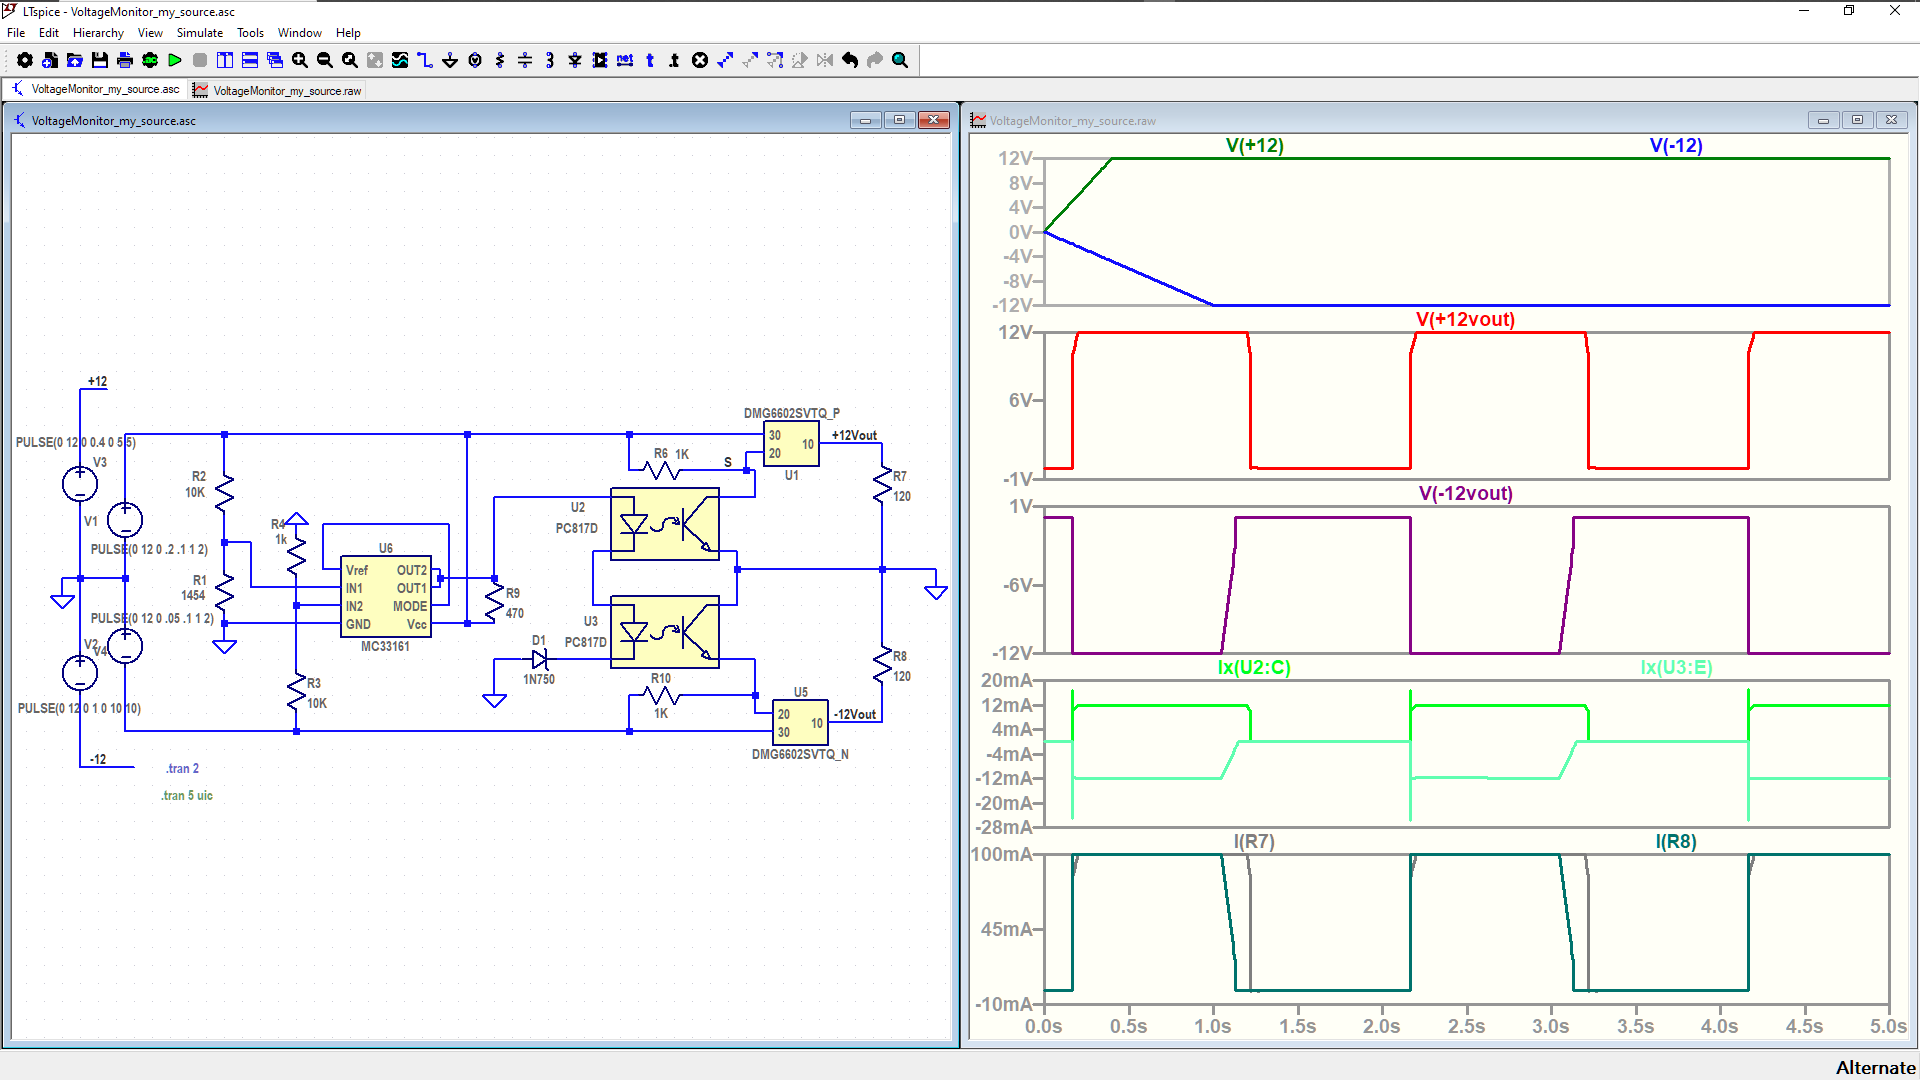Click the V(+12vout) trace label
The height and width of the screenshot is (1080, 1920).
(1465, 319)
